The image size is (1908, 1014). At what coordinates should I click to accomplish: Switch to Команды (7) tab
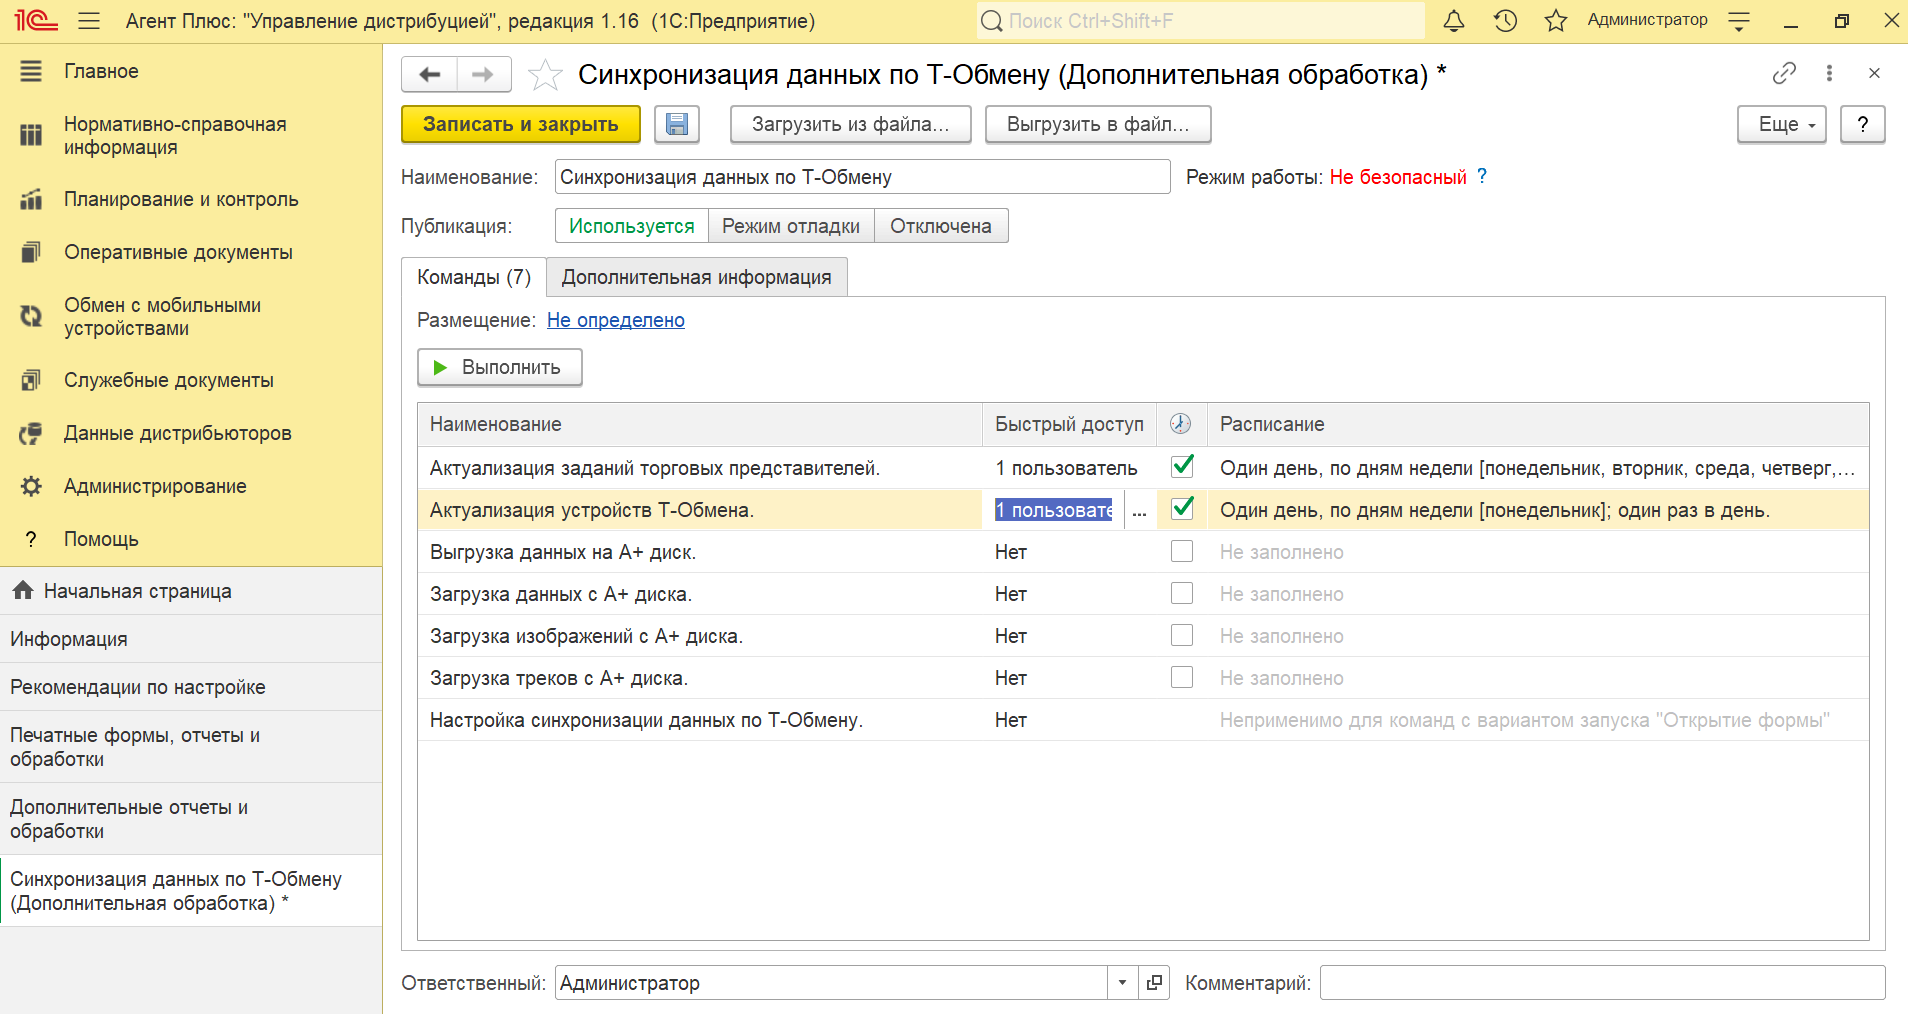point(474,277)
